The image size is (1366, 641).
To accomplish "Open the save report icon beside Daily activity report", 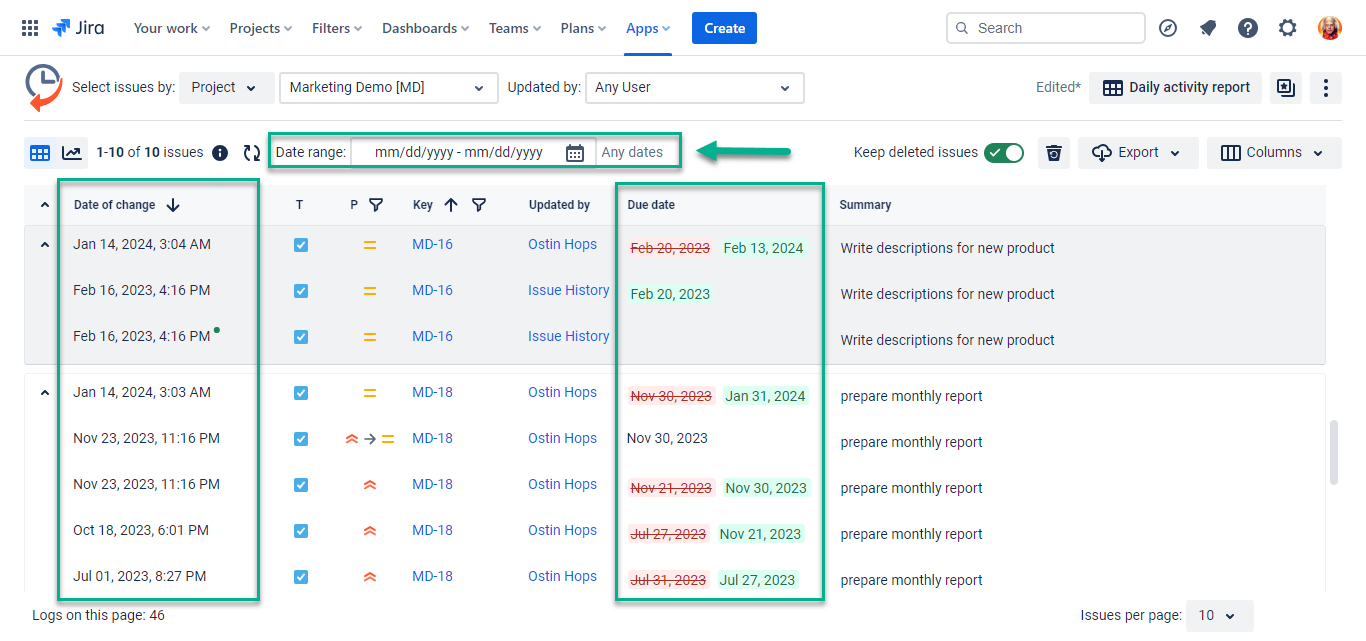I will pos(1286,88).
